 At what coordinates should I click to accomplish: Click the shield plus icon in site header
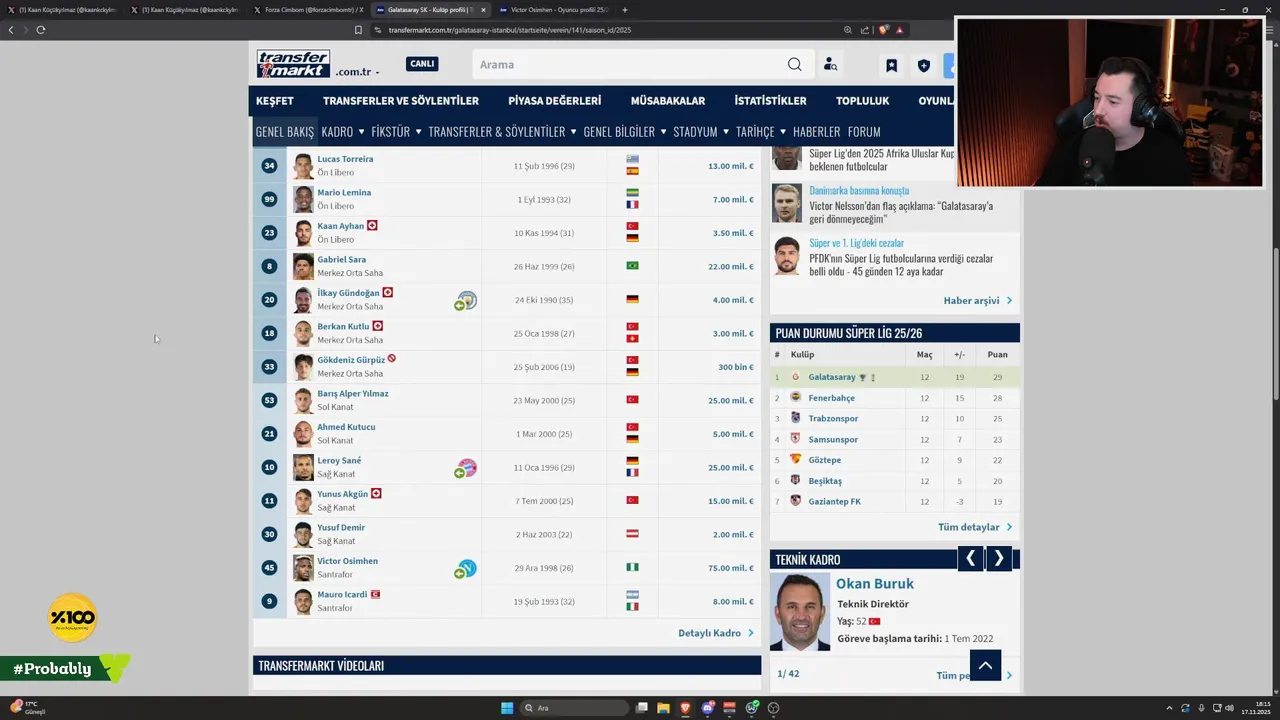point(923,66)
